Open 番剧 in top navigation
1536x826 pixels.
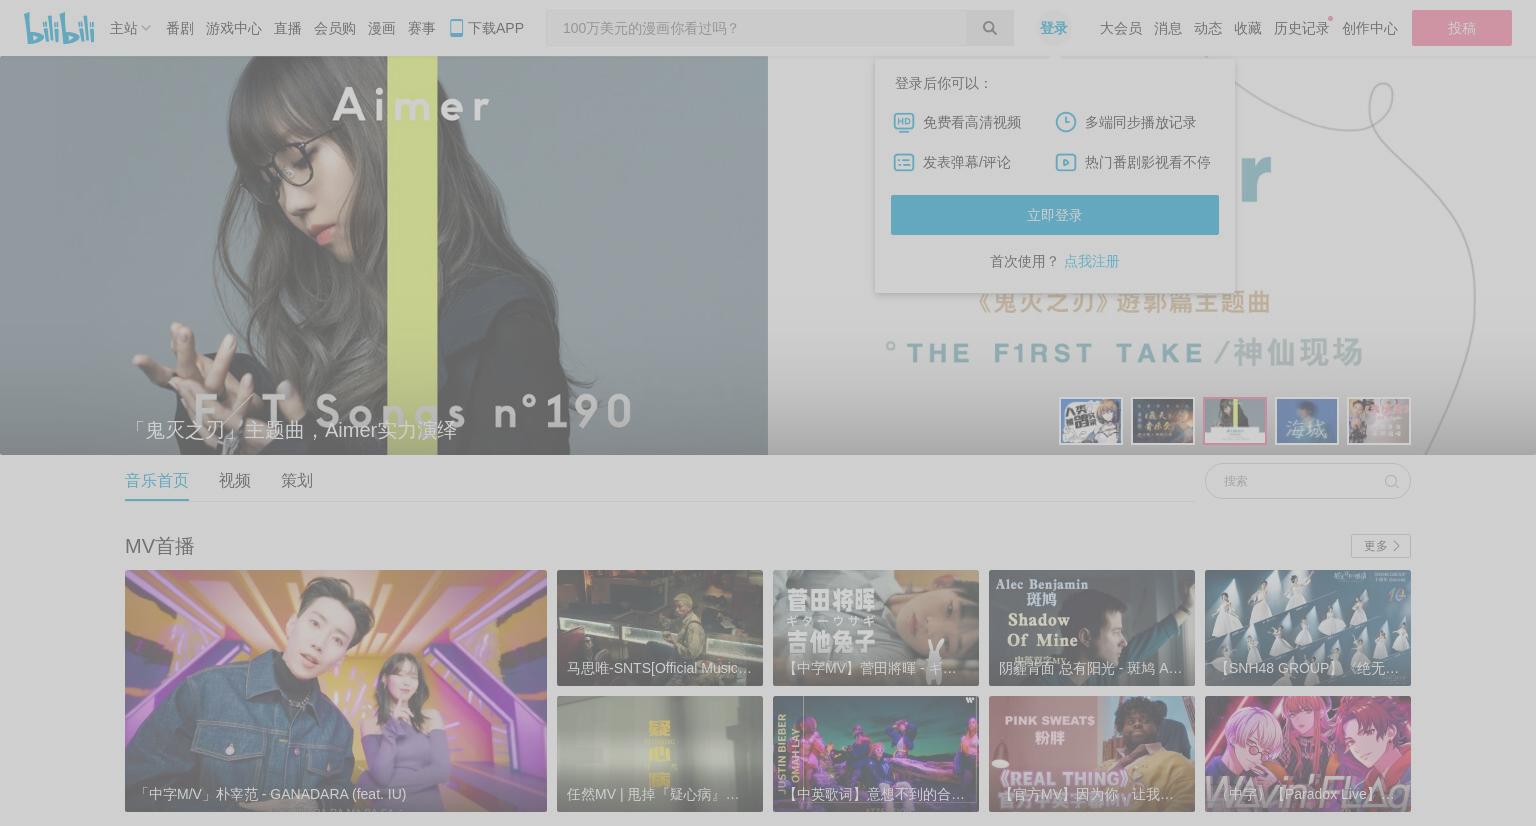(180, 28)
